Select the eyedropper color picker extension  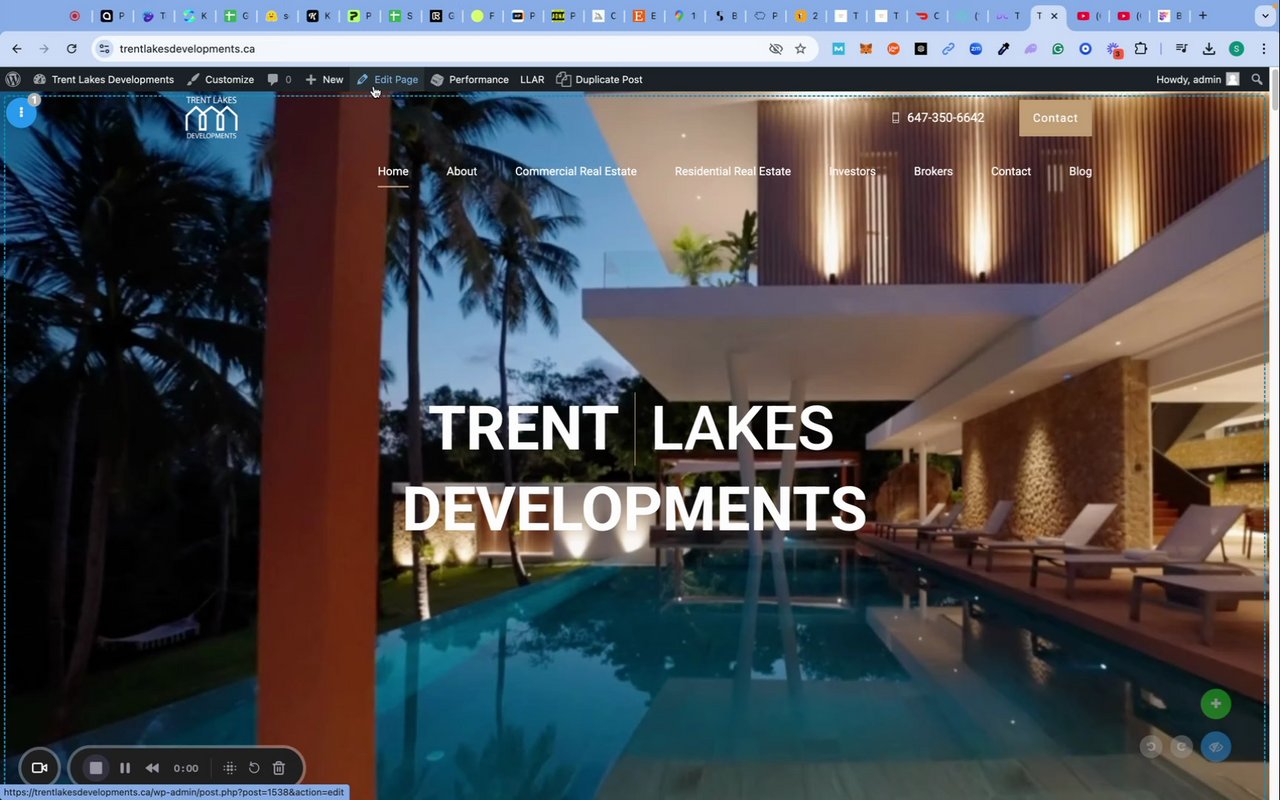pyautogui.click(x=1003, y=48)
